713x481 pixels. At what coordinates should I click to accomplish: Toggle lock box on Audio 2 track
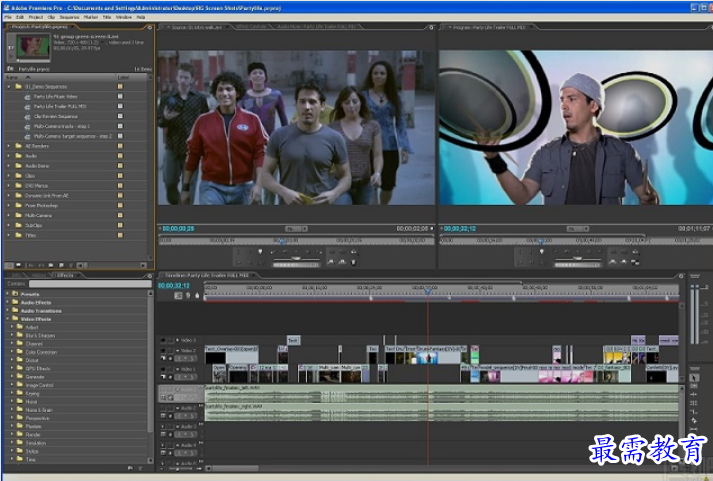171,408
